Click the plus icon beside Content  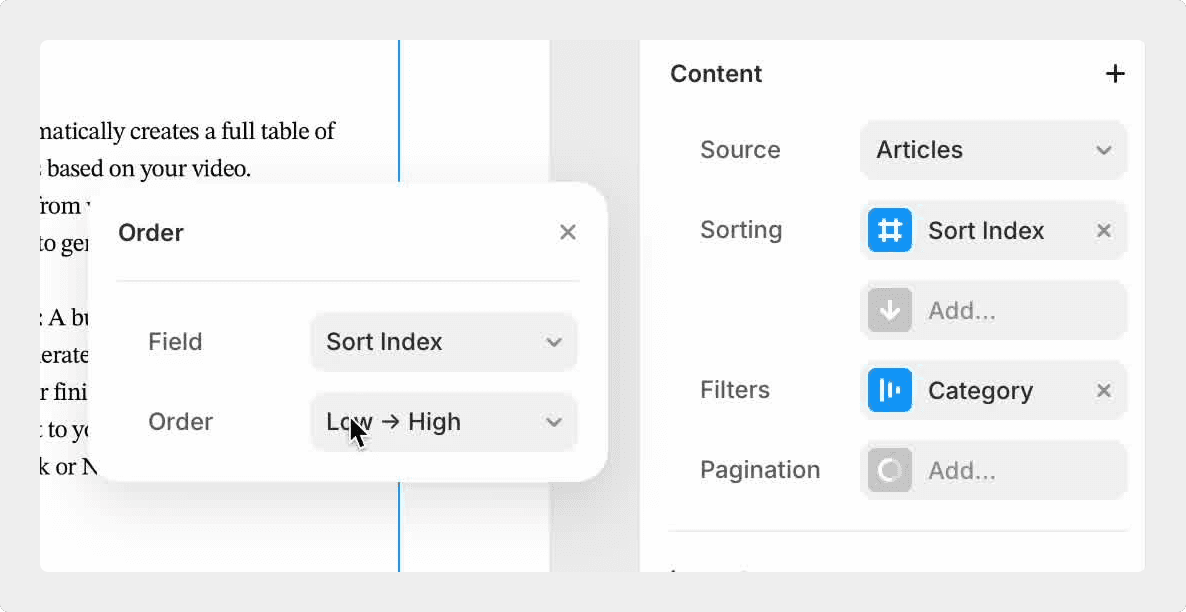coord(1114,74)
